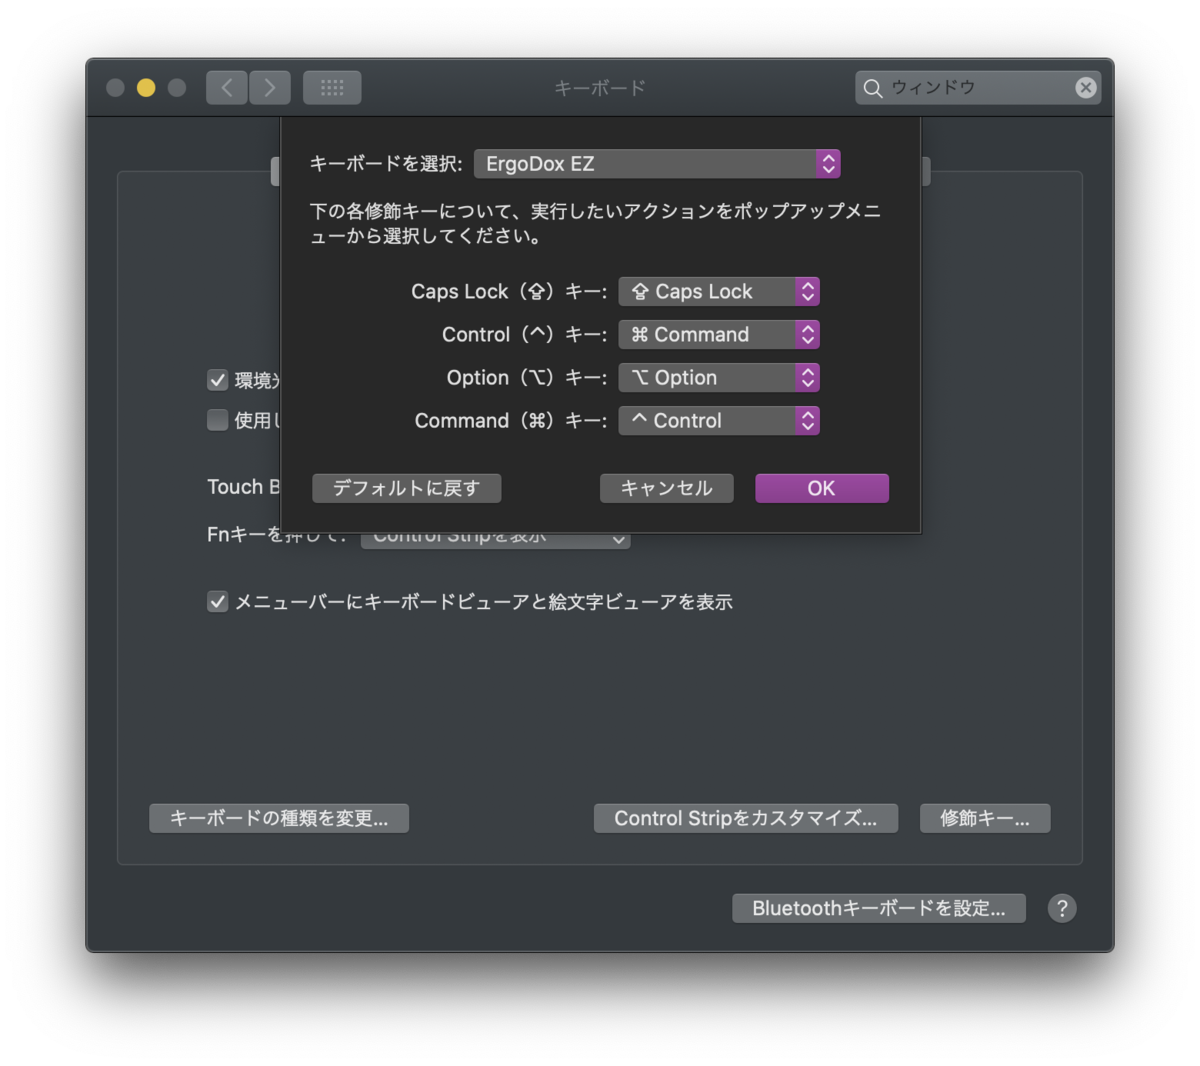The height and width of the screenshot is (1066, 1200).
Task: Enable the 使用 checkbox below it
Action: point(217,420)
